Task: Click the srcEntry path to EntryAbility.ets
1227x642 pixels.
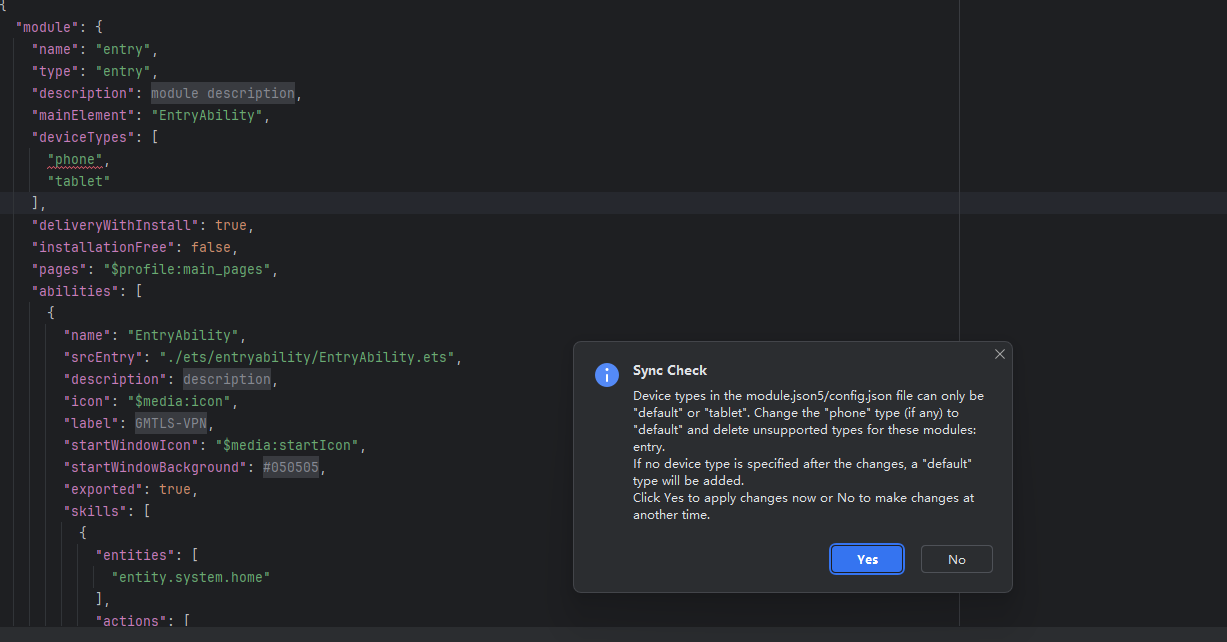Action: click(x=309, y=357)
